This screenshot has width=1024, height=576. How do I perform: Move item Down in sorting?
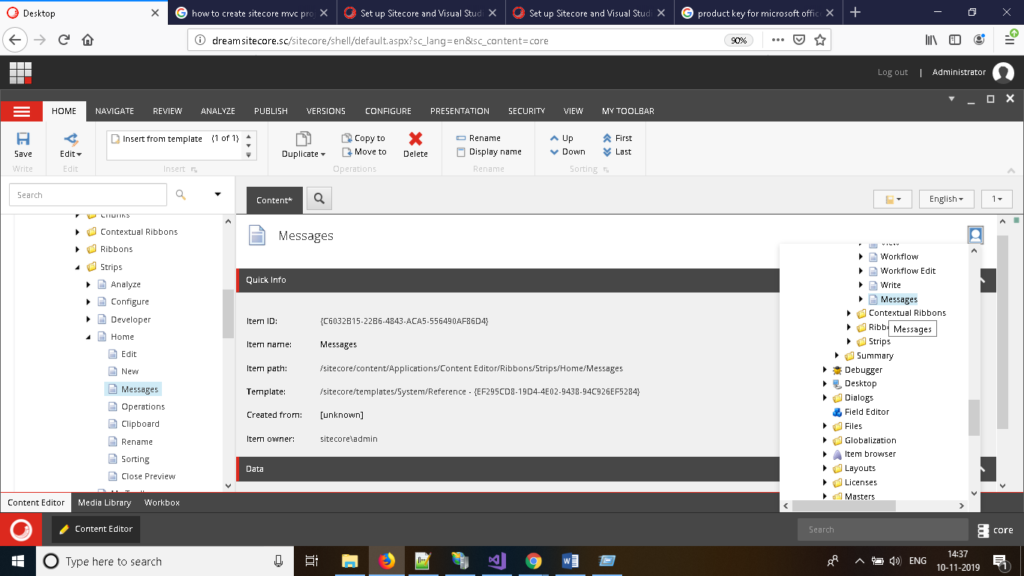(568, 152)
